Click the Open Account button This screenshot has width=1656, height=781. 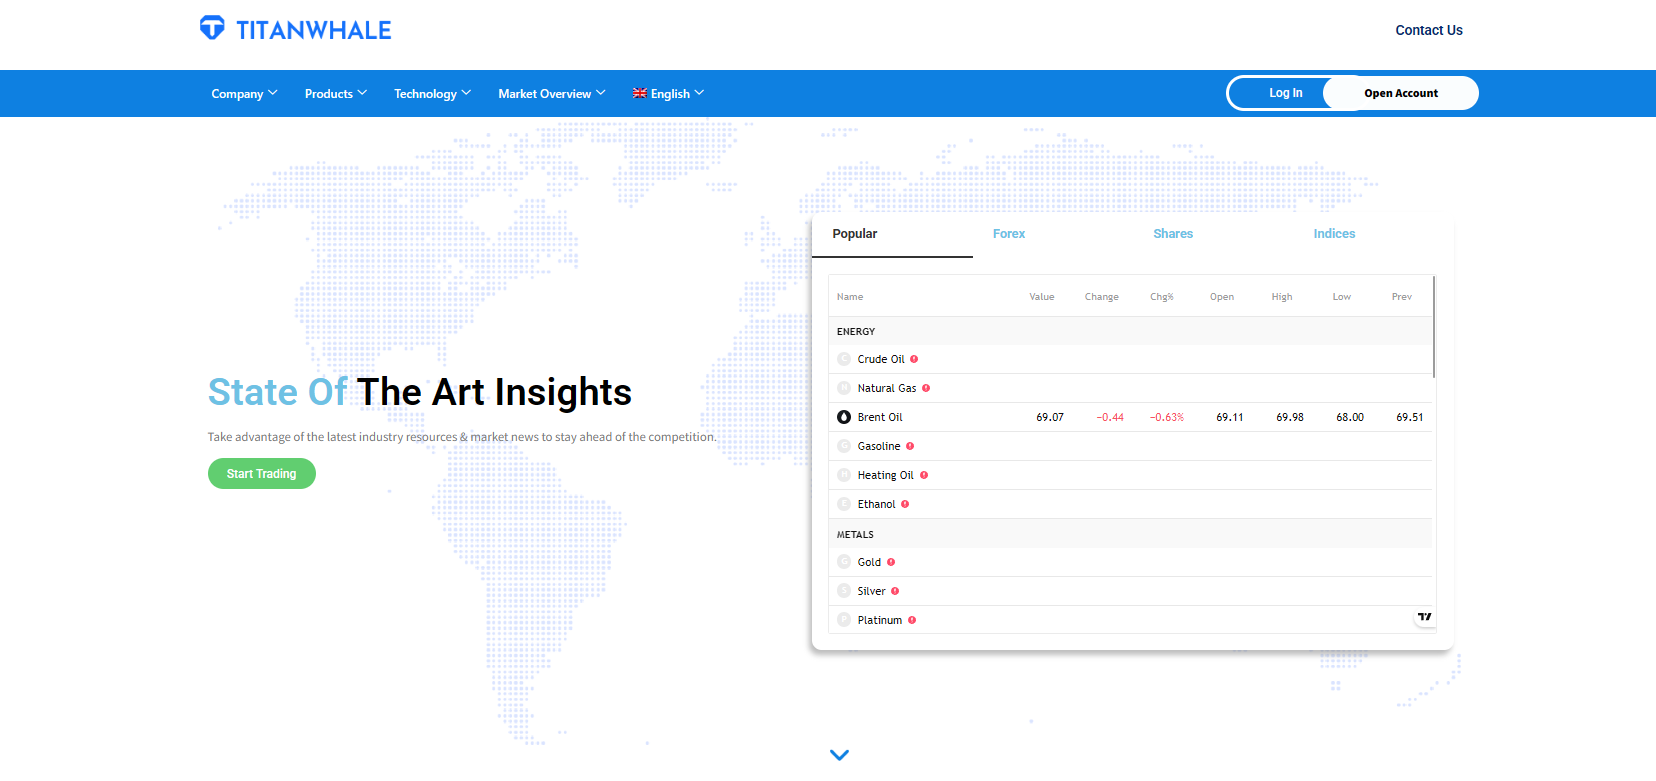(1400, 93)
